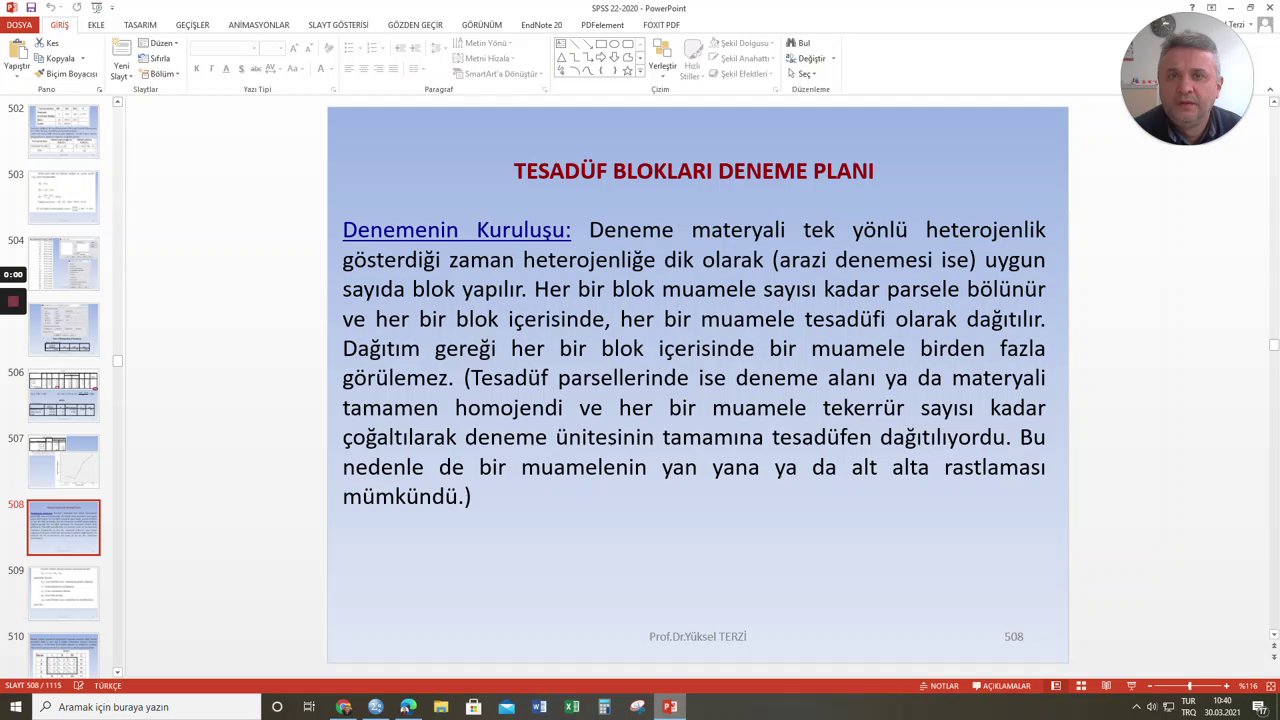The image size is (1280, 720).
Task: Undo the last action
Action: coord(49,8)
